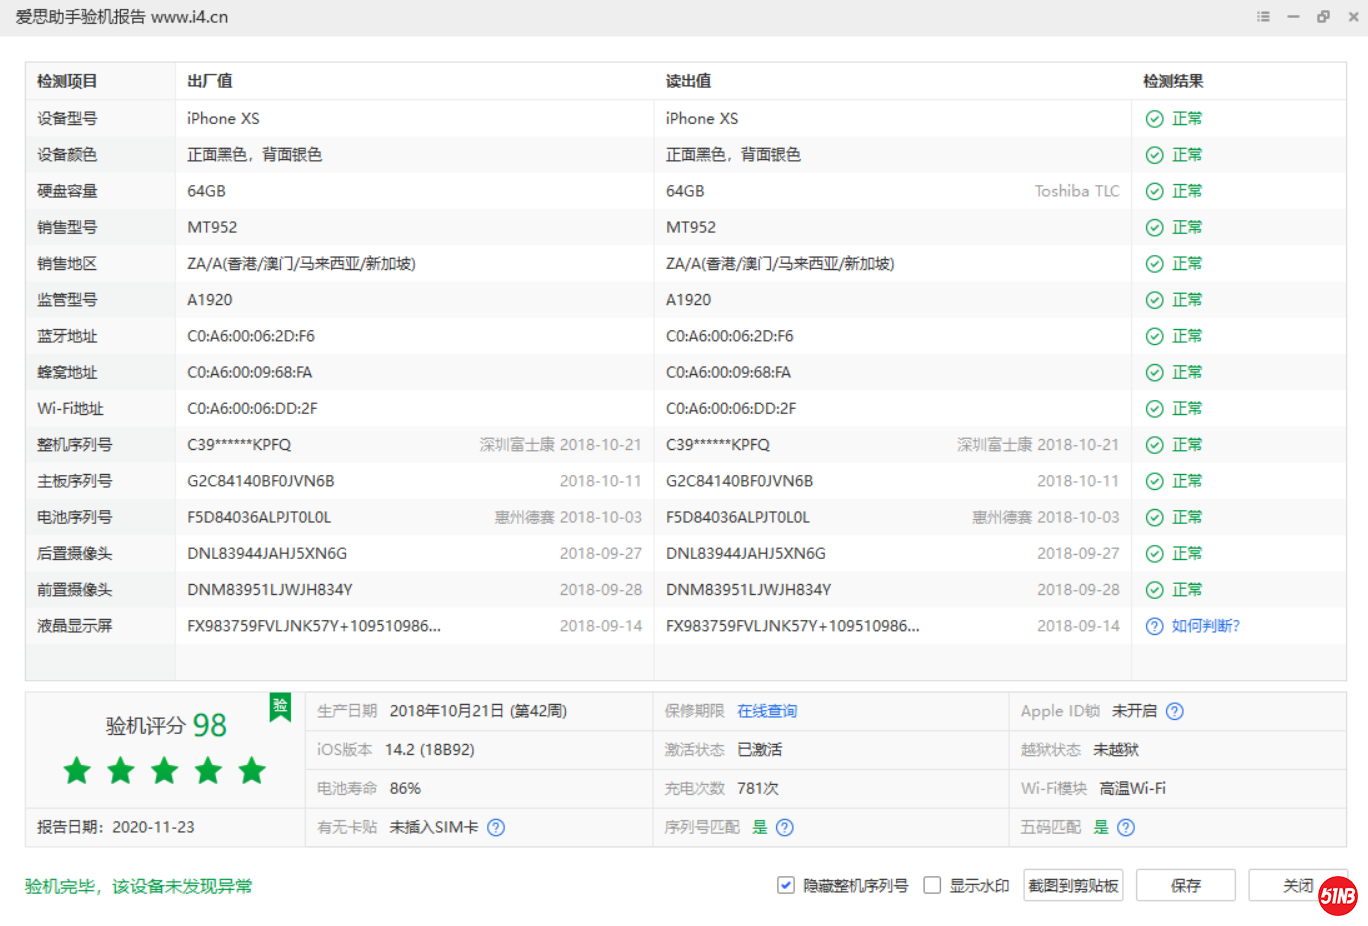Viewport: 1368px width, 926px height.
Task: Click the question icon in 液晶显示屏 row
Action: 1154,626
